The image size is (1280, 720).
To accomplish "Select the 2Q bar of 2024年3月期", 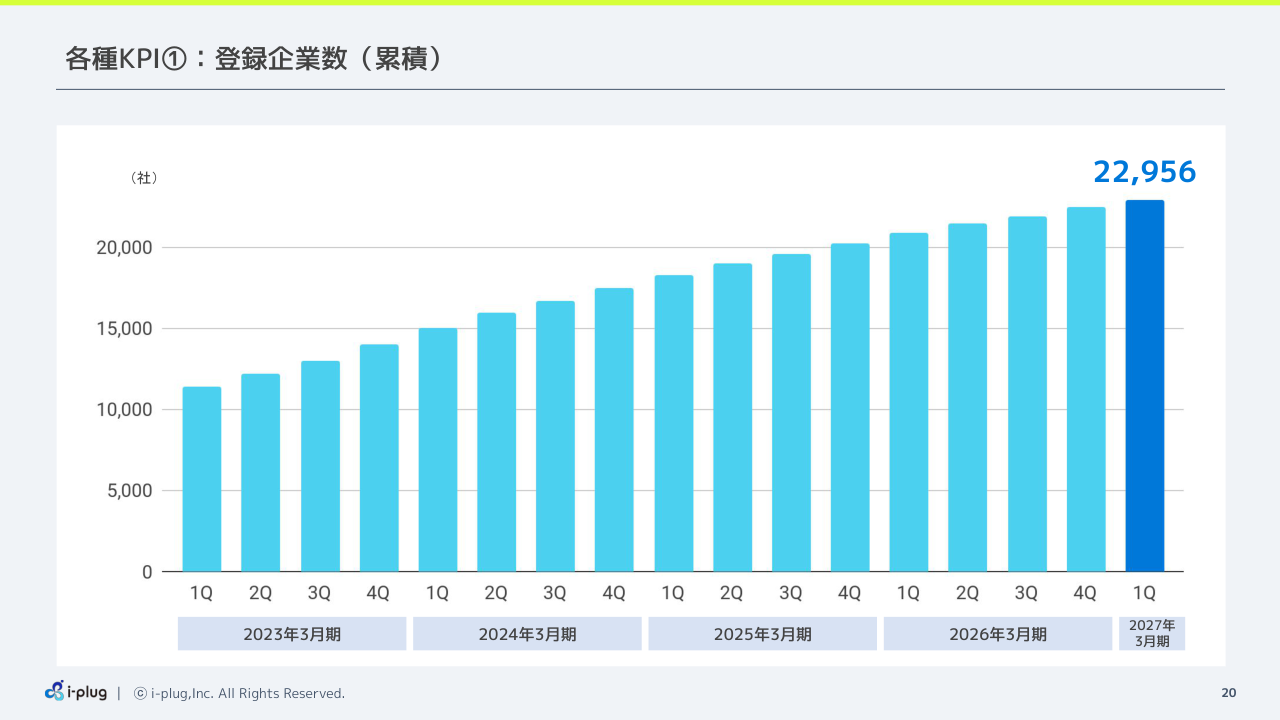I will [x=496, y=442].
